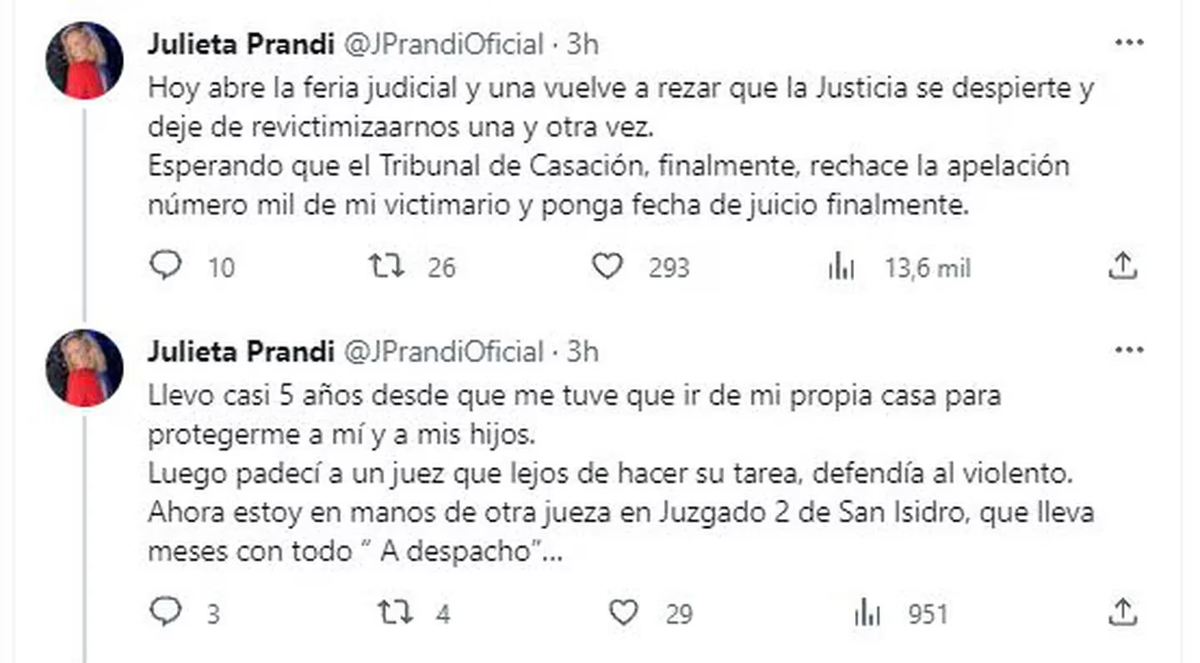Open more options menu on second tweet
The height and width of the screenshot is (663, 1200).
pyautogui.click(x=1129, y=351)
